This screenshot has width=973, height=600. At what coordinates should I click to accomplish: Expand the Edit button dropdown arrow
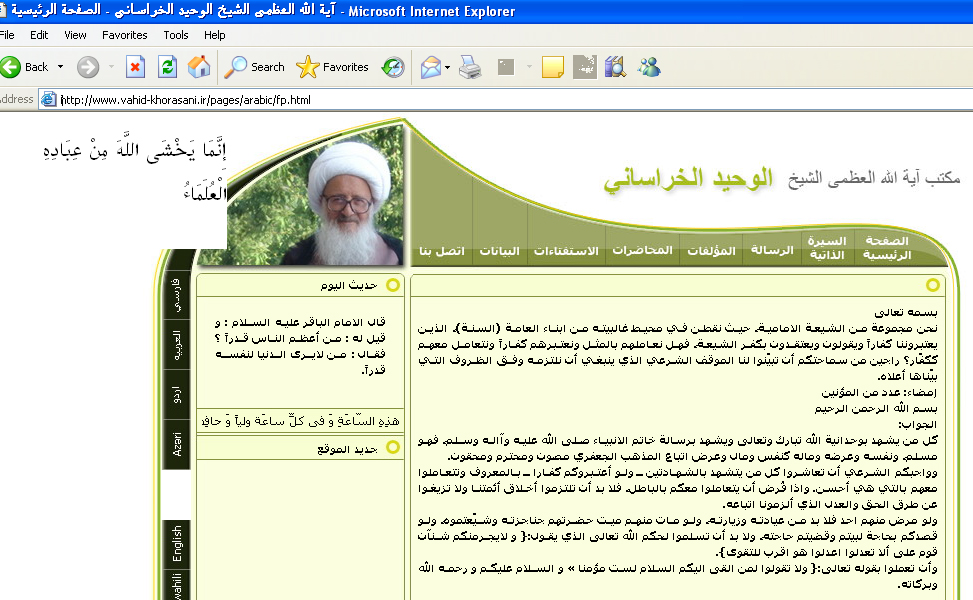click(x=529, y=66)
